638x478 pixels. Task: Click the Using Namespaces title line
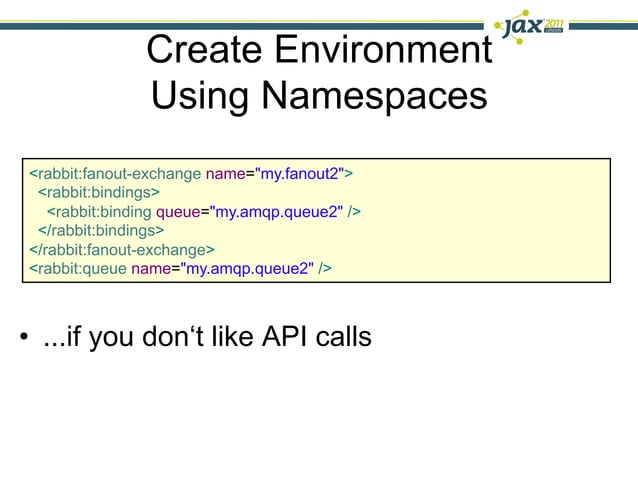[x=319, y=96]
